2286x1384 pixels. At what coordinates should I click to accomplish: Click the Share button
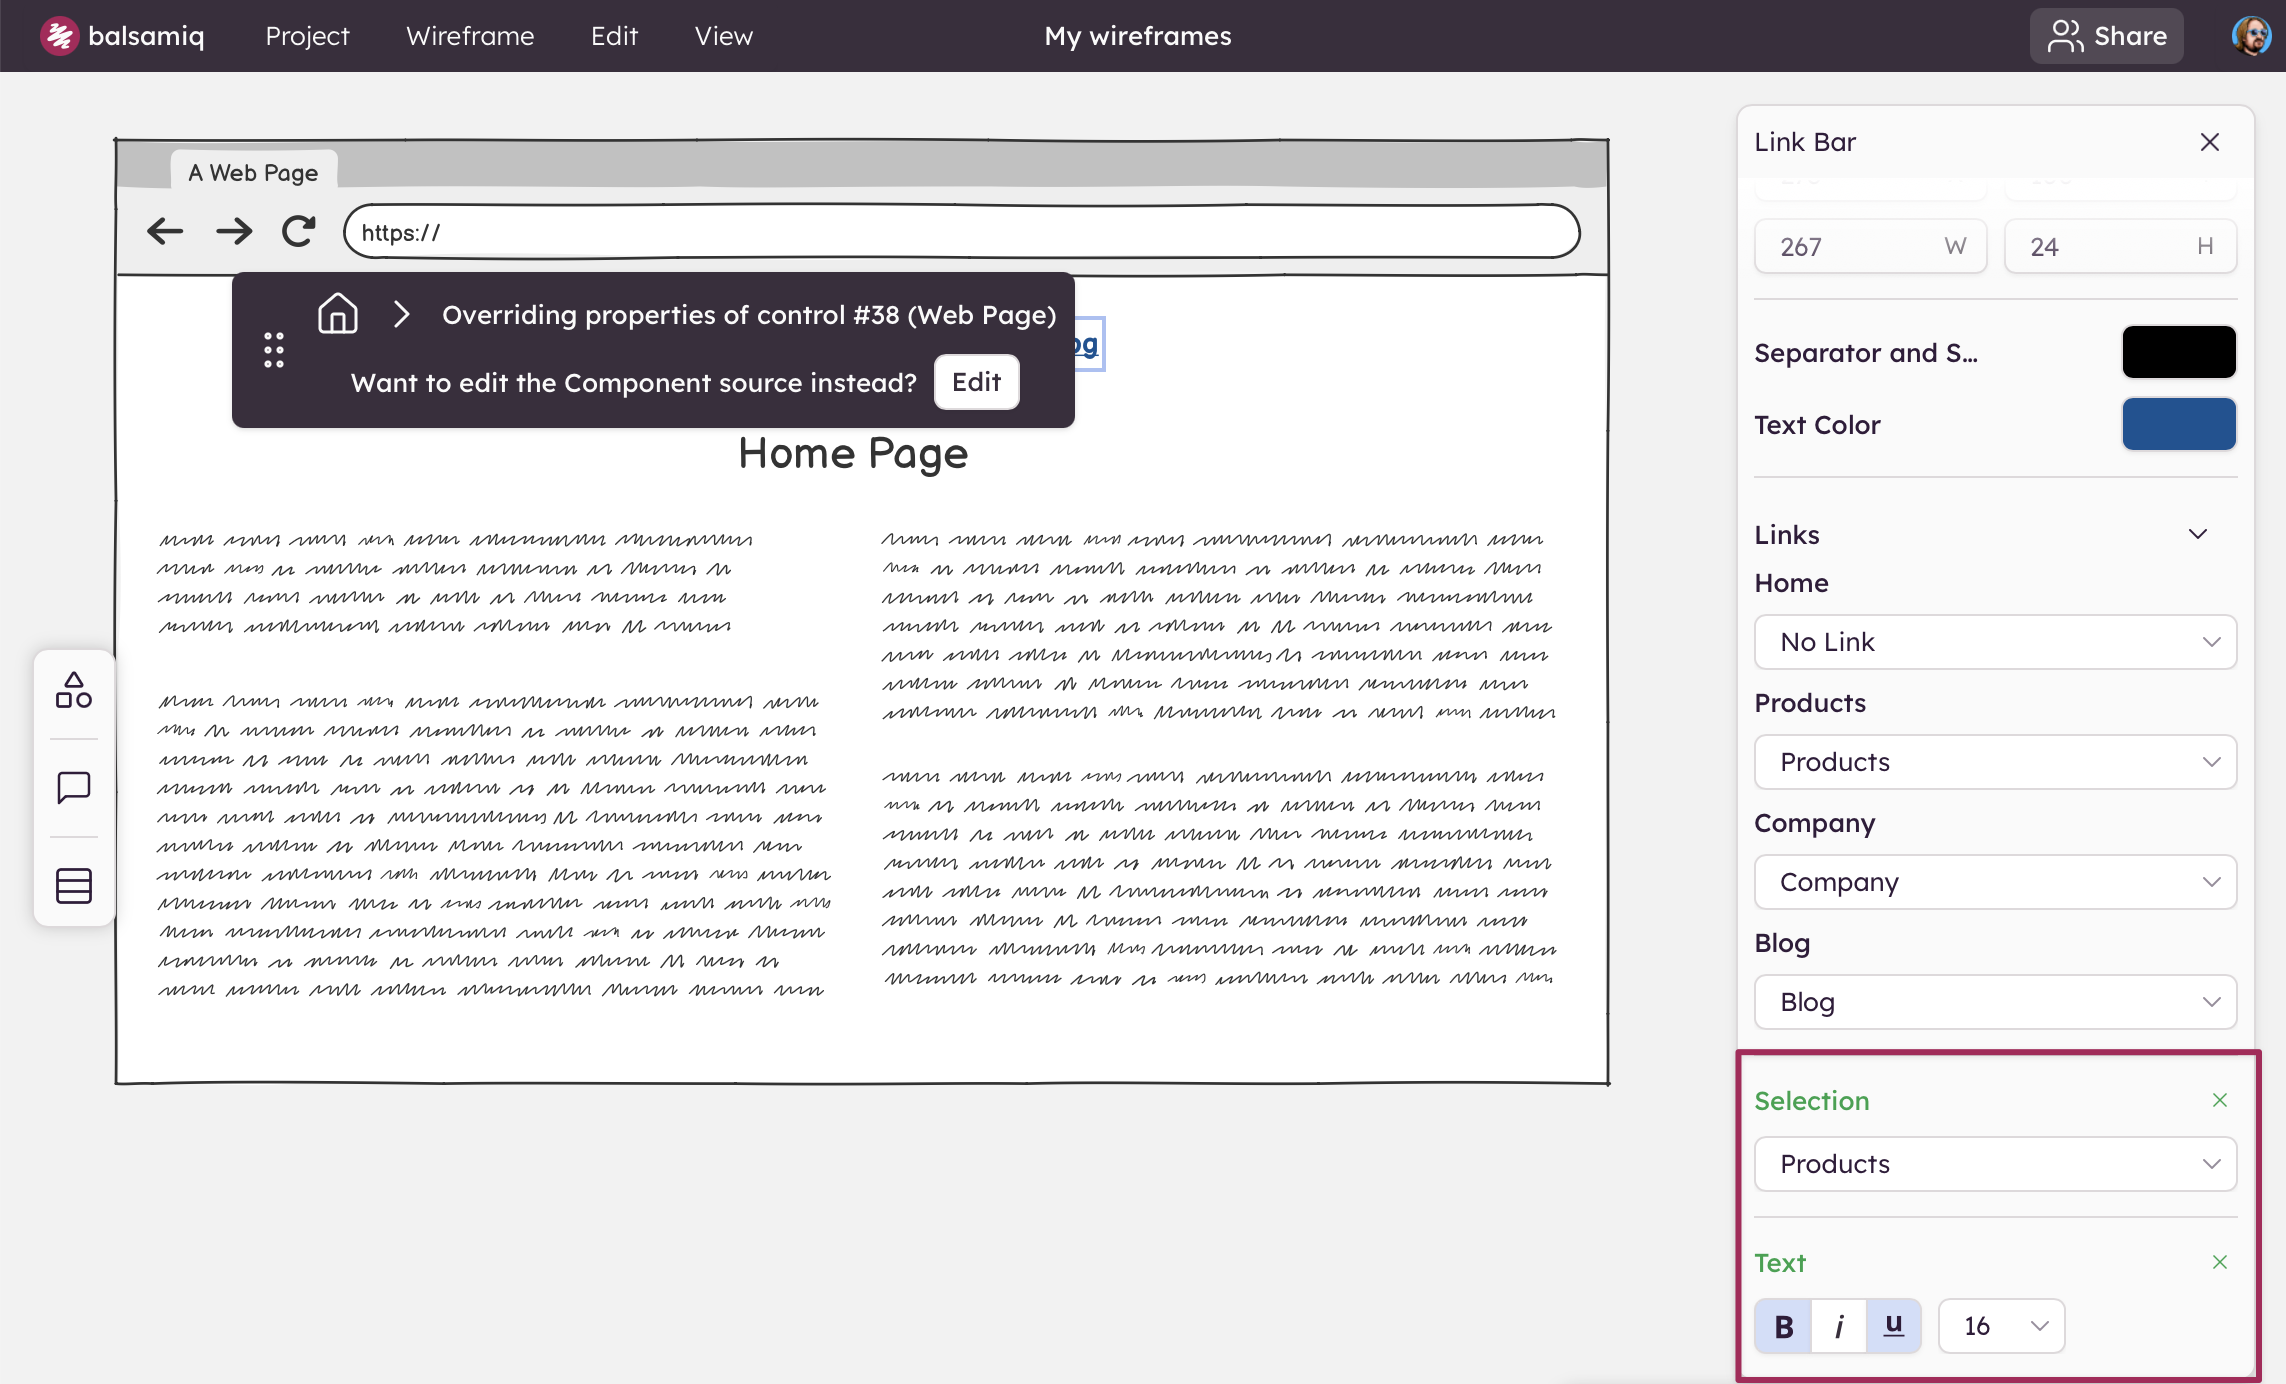click(x=2106, y=36)
